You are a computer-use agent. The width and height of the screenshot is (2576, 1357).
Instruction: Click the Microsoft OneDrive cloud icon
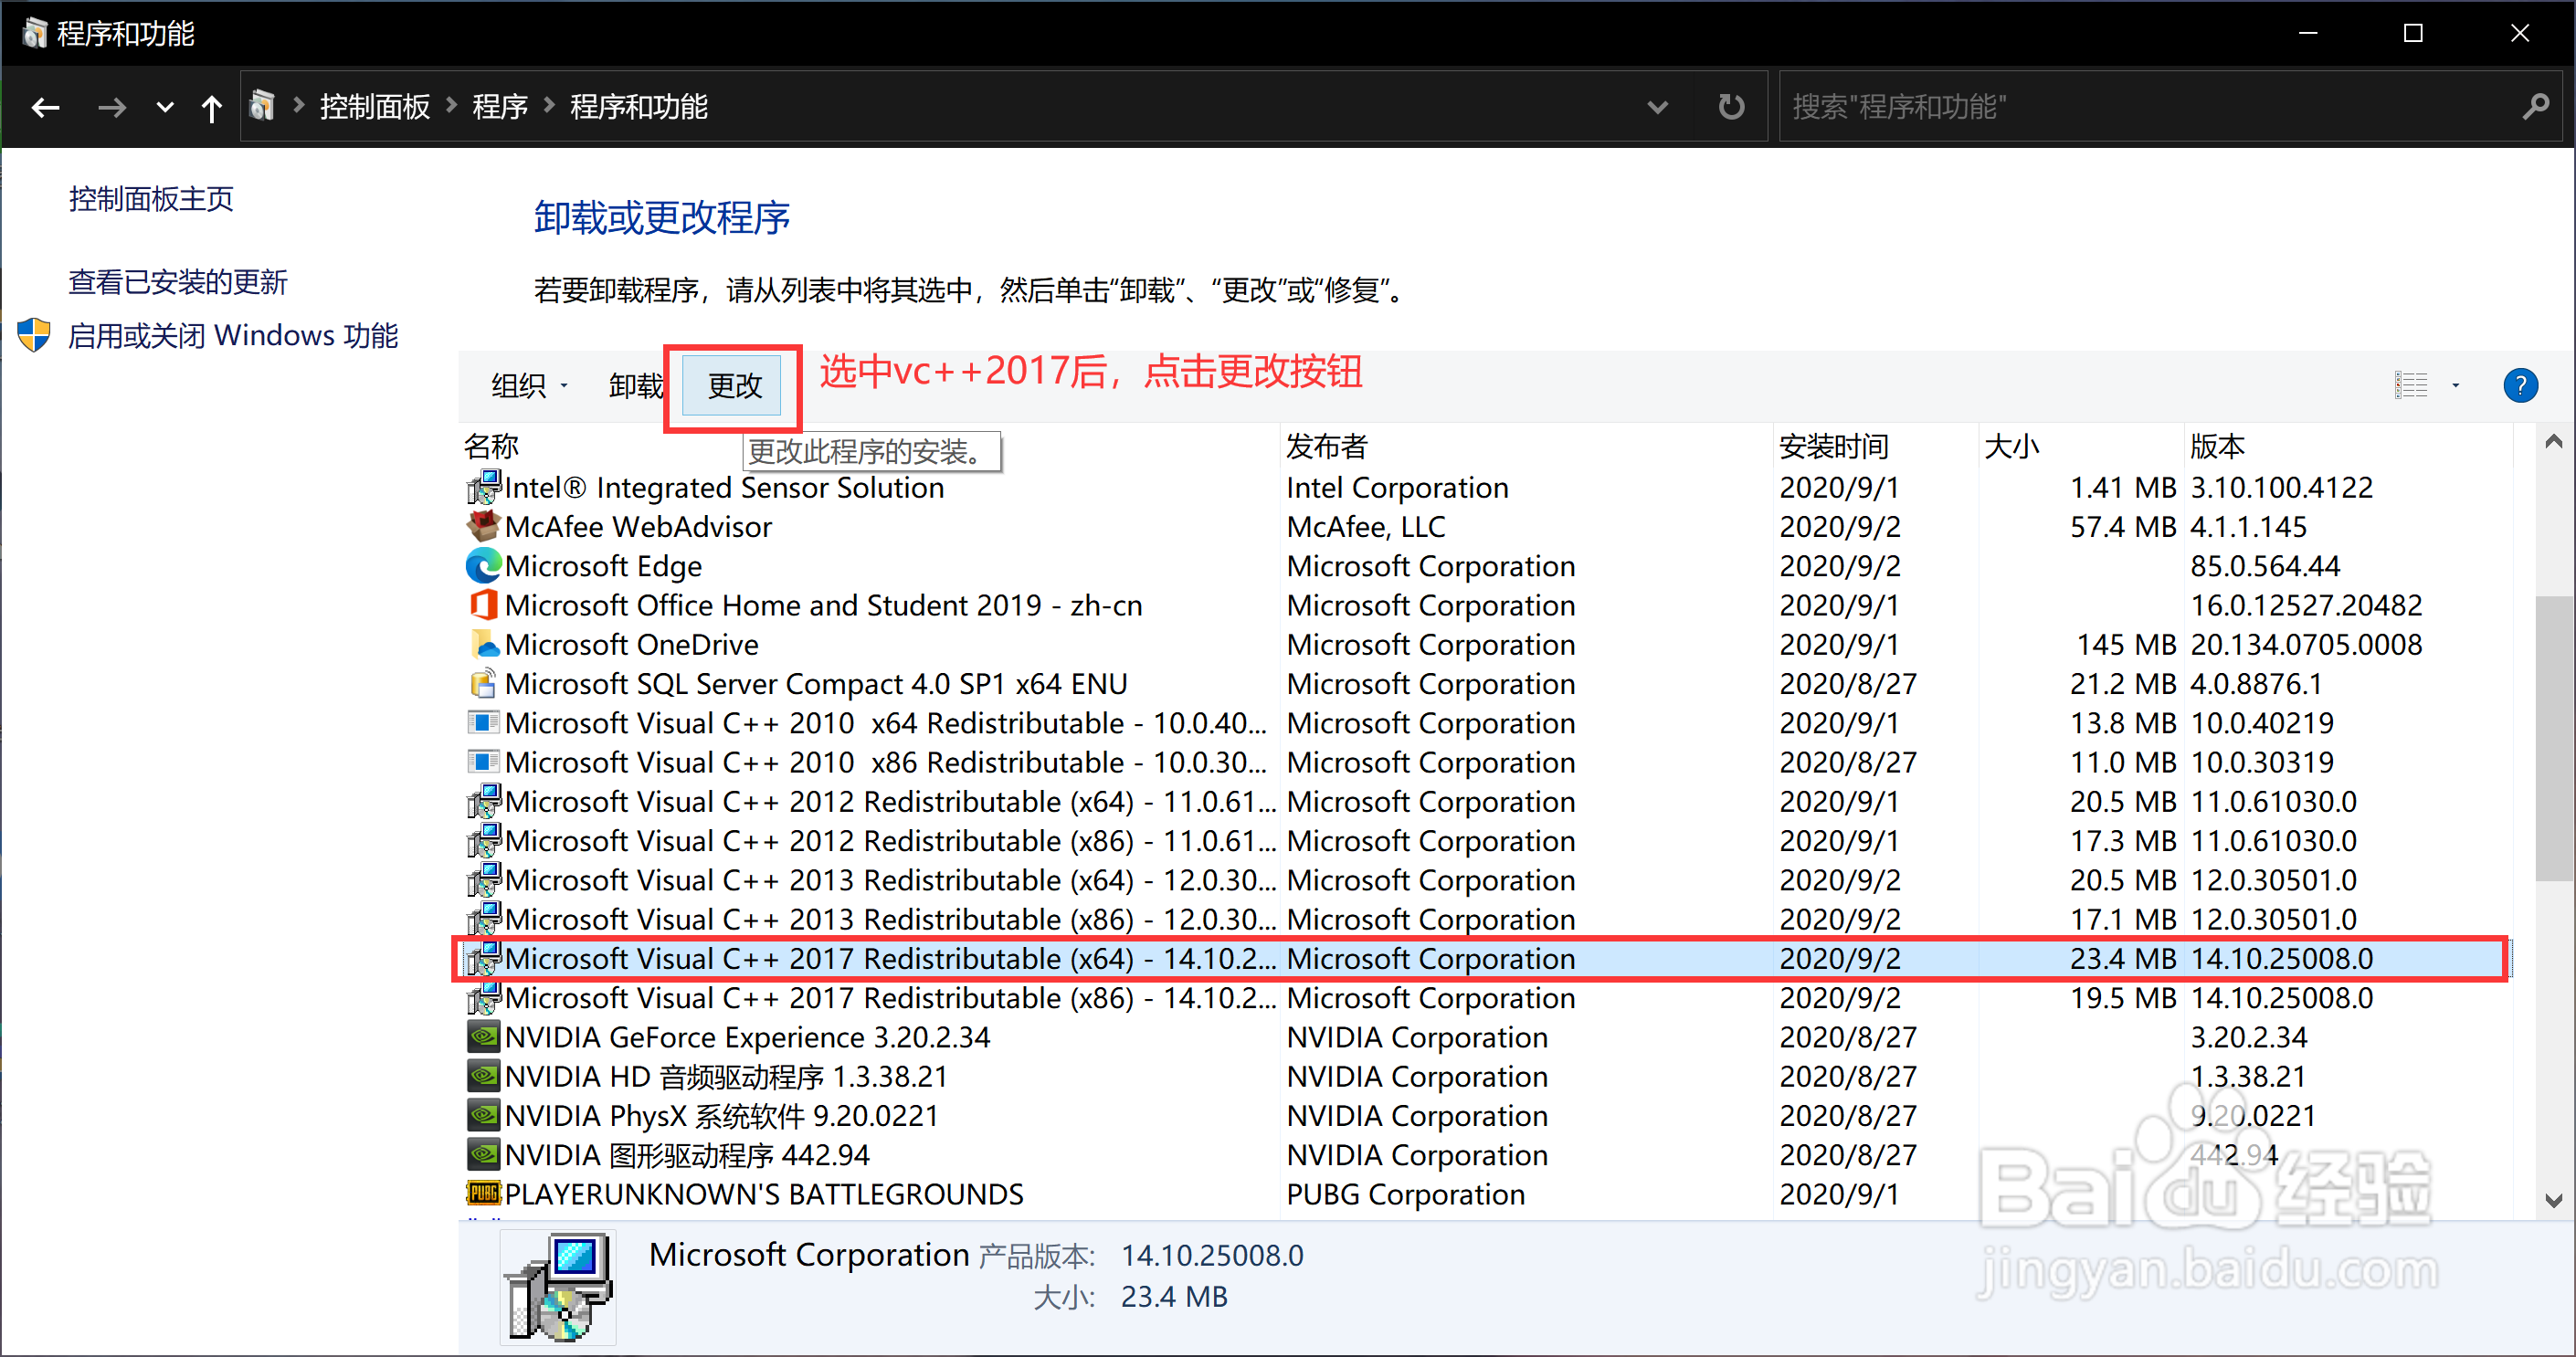click(483, 644)
